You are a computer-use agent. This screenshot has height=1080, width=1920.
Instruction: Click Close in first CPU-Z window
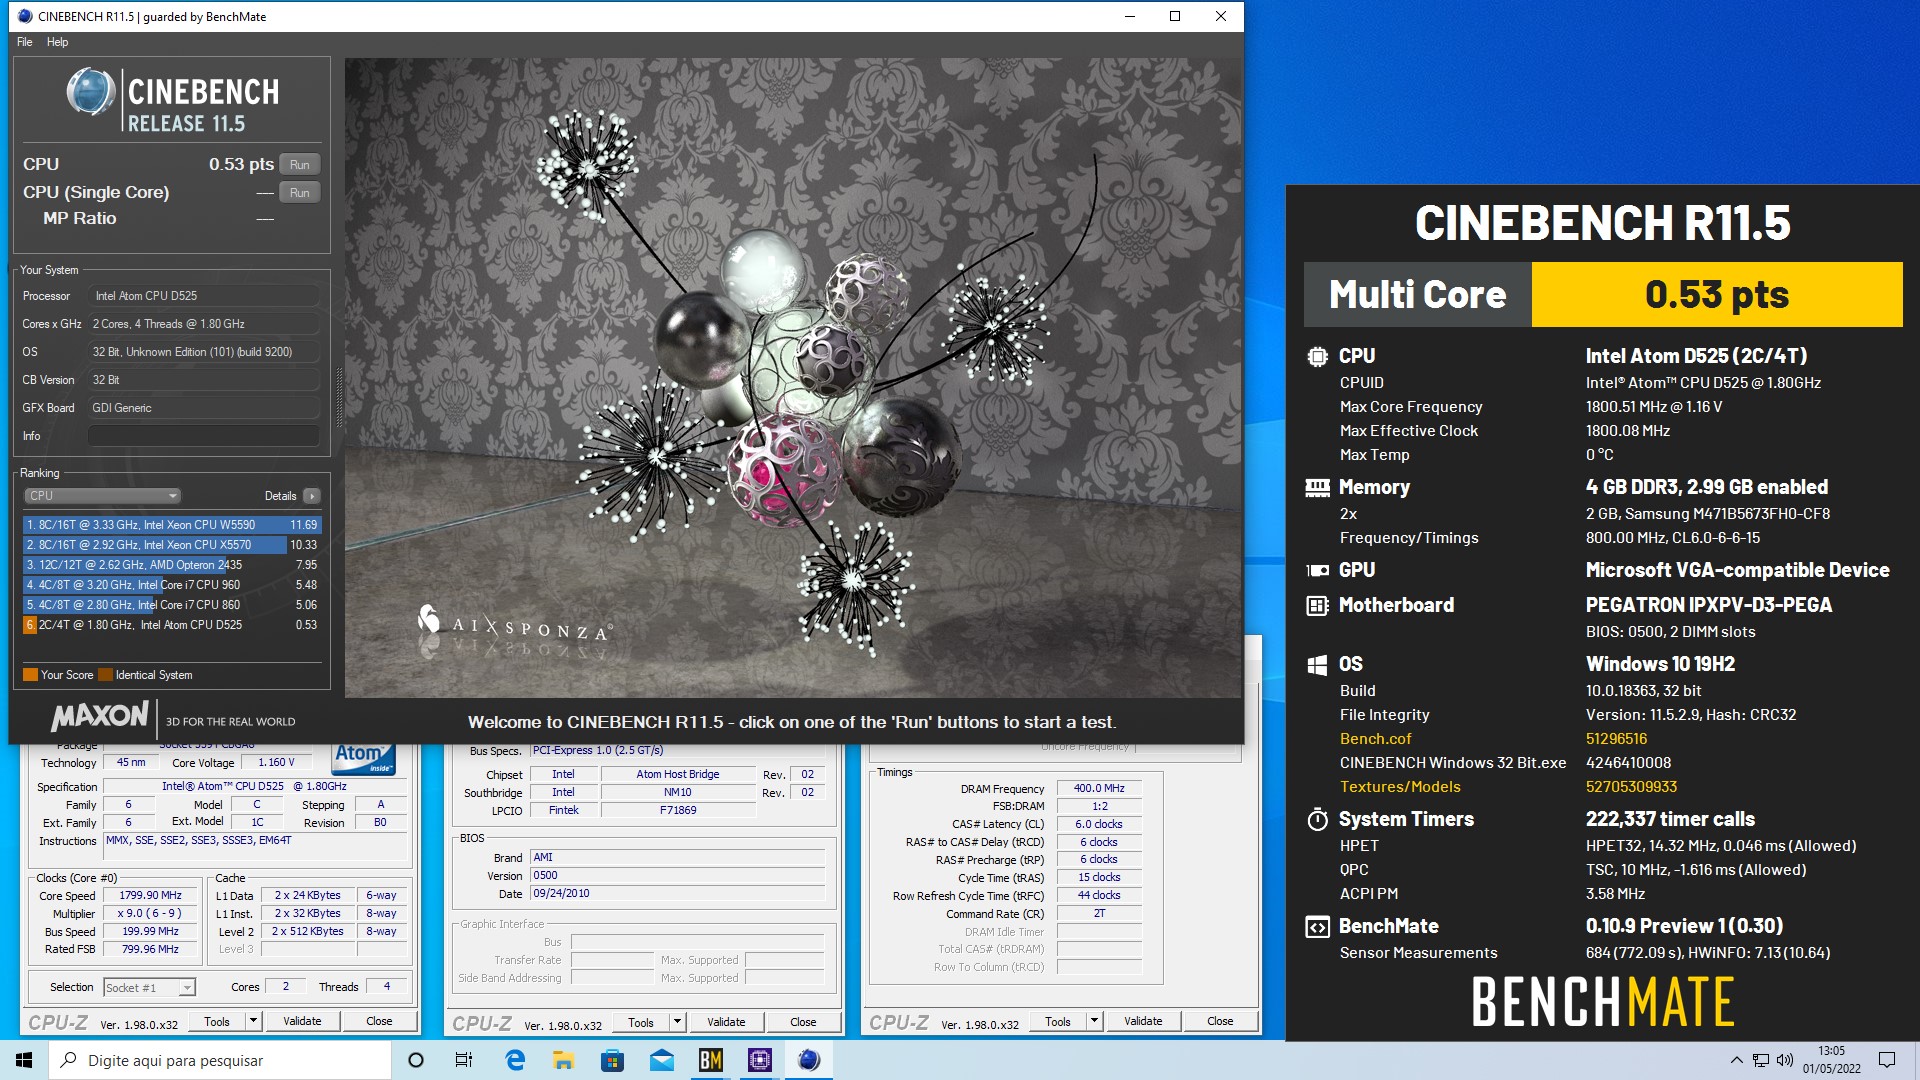point(379,1021)
